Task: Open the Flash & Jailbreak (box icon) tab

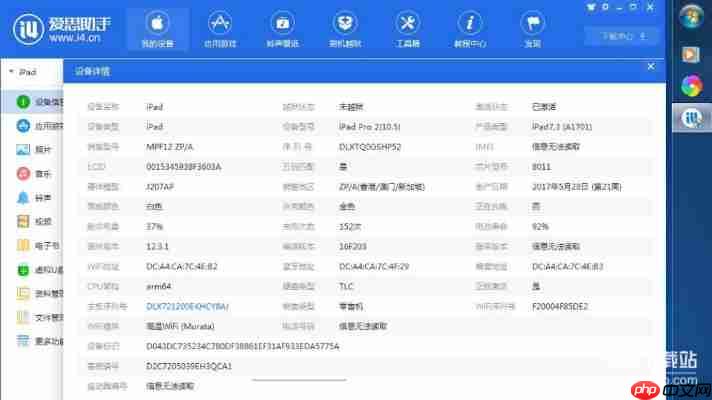Action: tap(345, 29)
